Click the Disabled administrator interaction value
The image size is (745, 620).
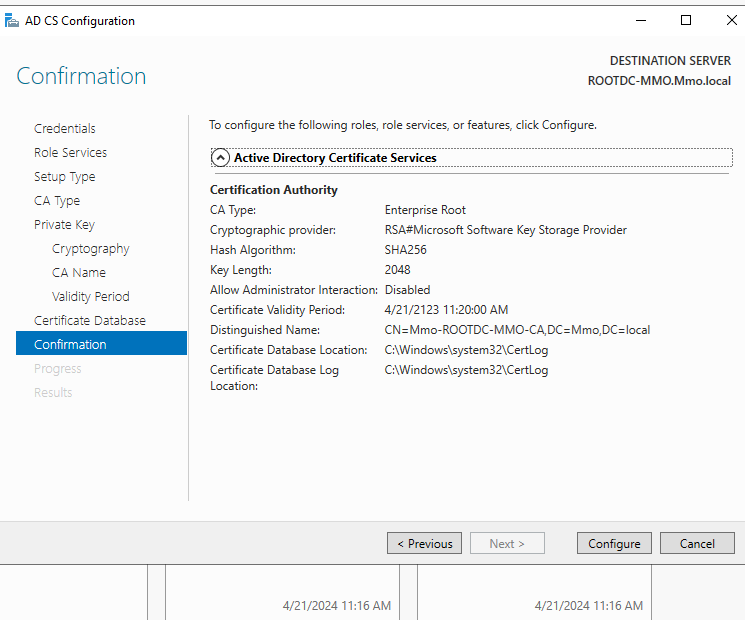click(407, 290)
